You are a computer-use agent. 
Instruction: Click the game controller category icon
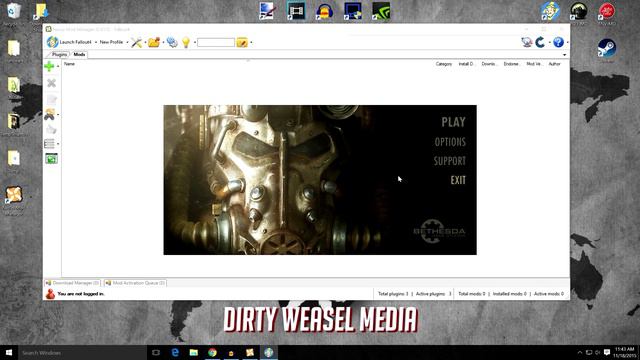50,114
